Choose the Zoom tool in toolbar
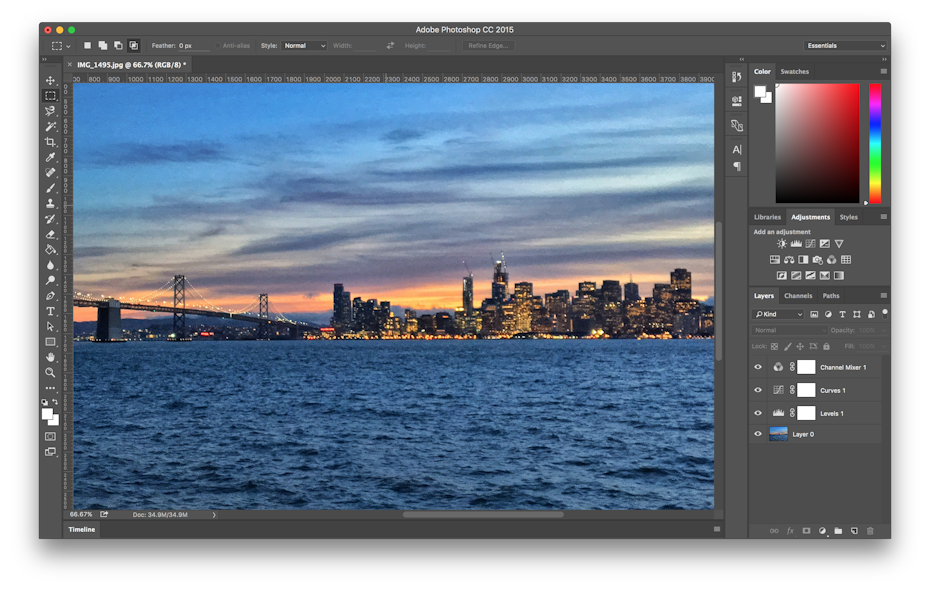This screenshot has height=592, width=930. click(x=50, y=372)
